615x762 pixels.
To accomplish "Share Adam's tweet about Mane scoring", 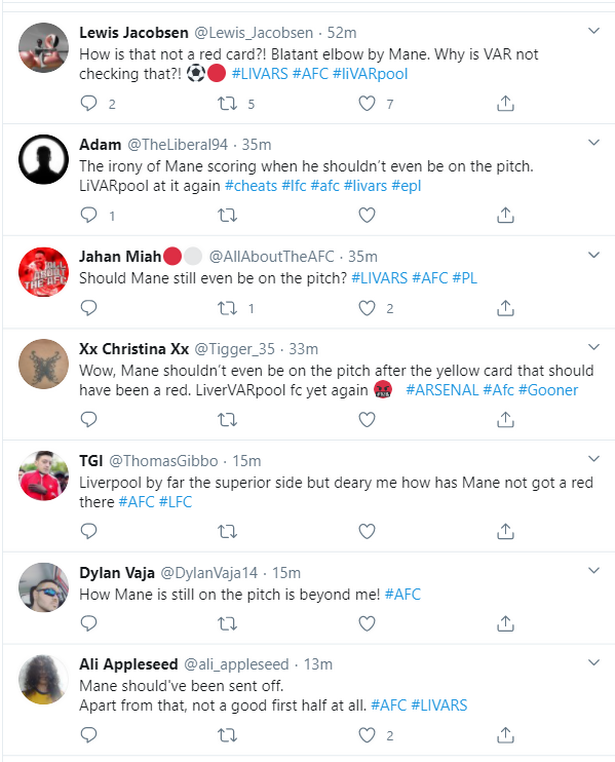I will [x=506, y=215].
